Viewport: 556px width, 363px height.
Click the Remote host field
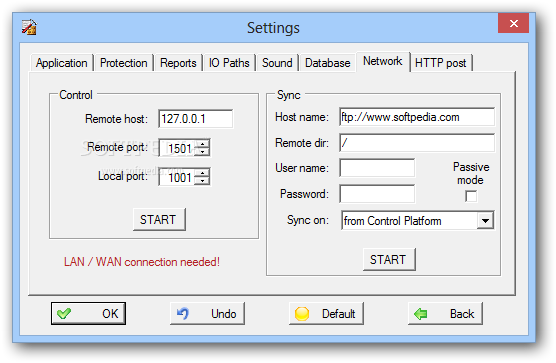tap(195, 119)
